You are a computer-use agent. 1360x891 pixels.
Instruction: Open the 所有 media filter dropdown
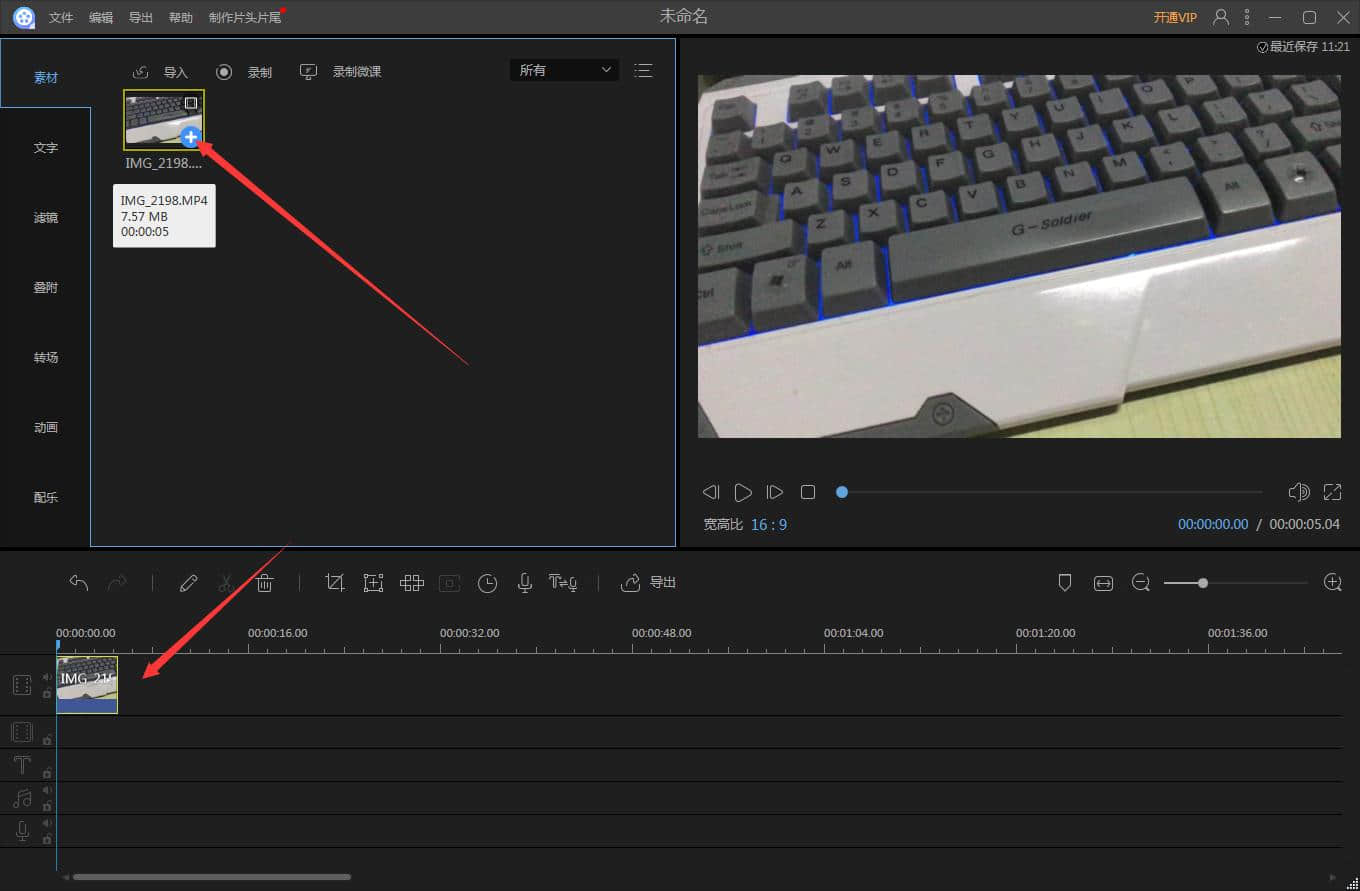(564, 70)
